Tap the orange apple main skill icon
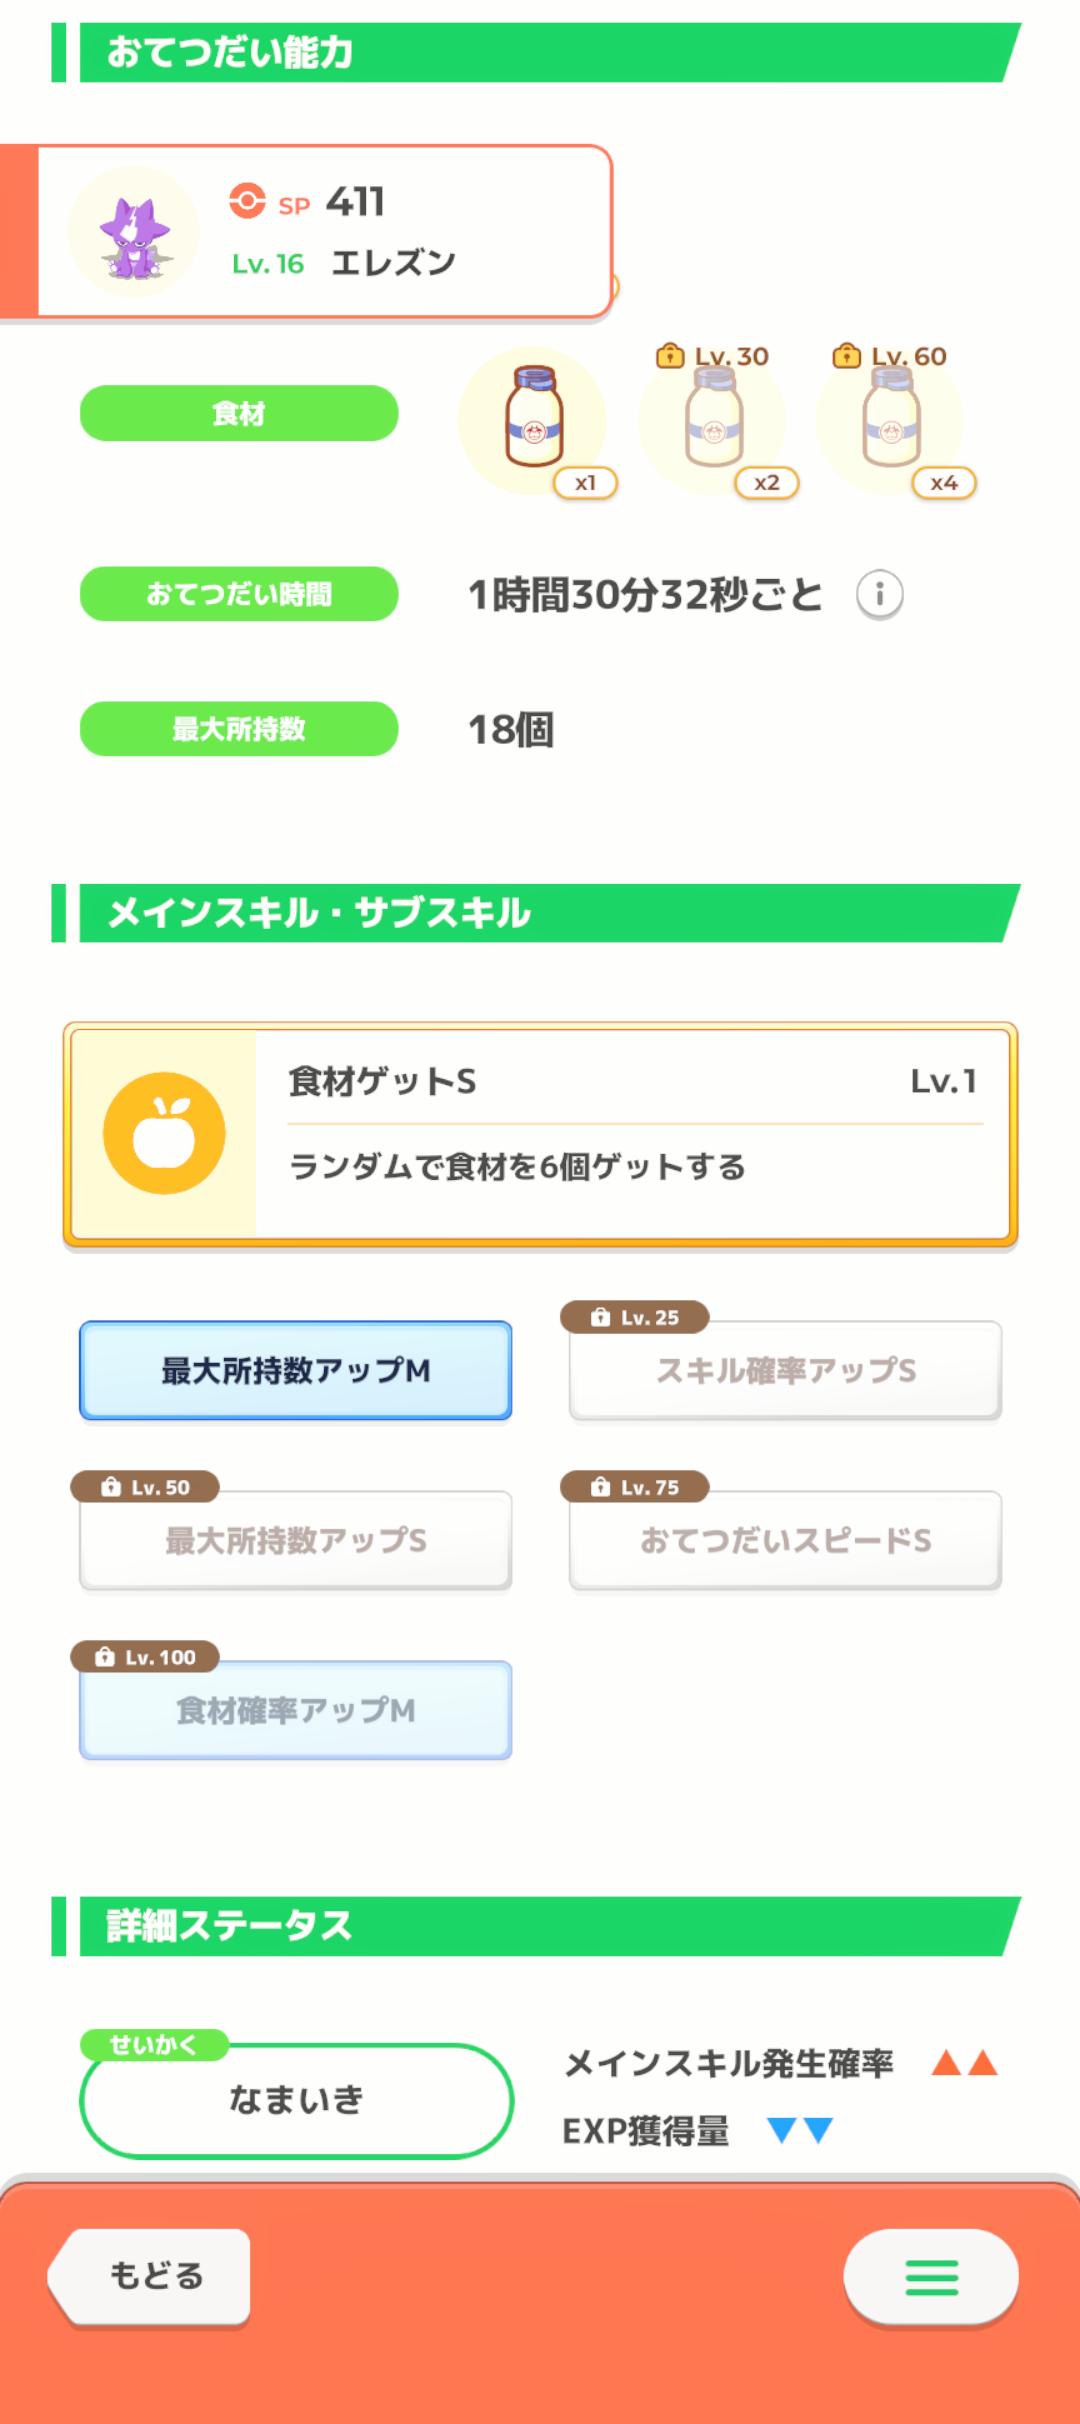 (x=164, y=1133)
